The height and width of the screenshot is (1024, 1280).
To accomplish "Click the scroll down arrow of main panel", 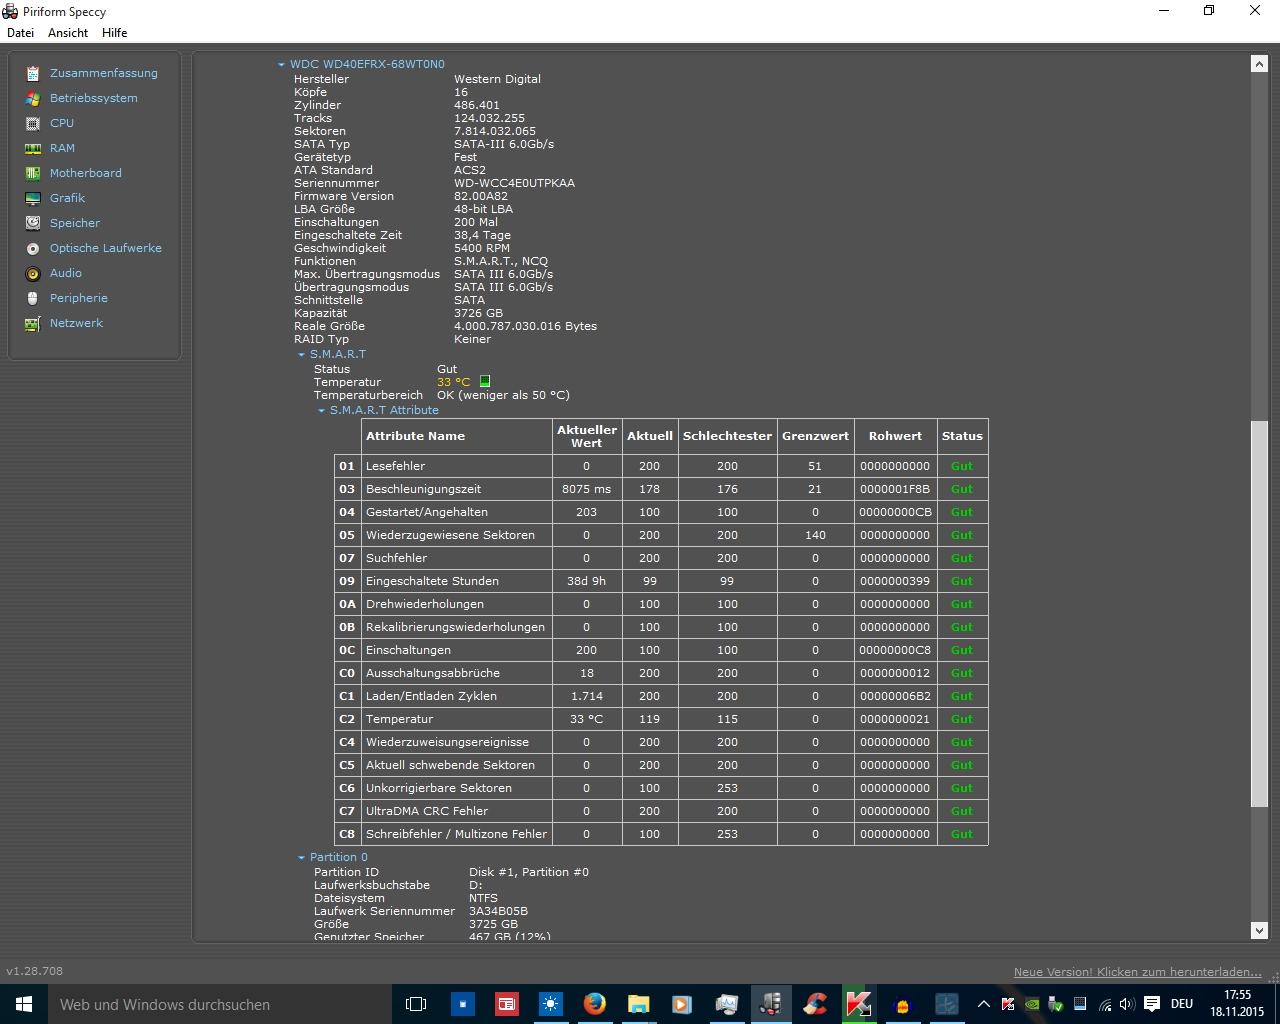I will point(1259,930).
